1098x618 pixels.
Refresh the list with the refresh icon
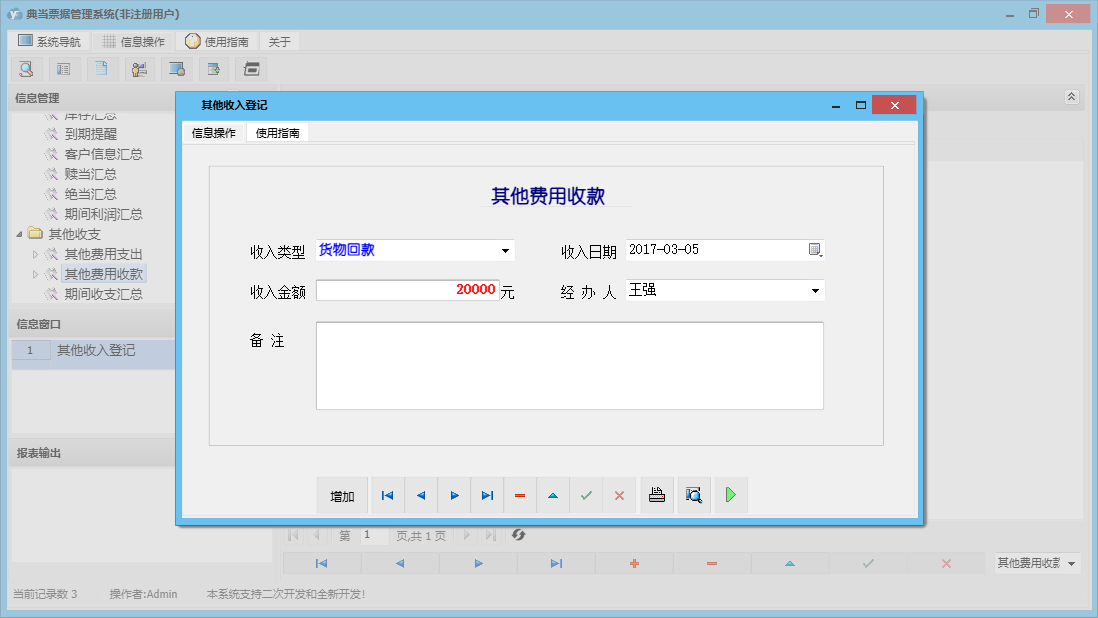pos(518,536)
